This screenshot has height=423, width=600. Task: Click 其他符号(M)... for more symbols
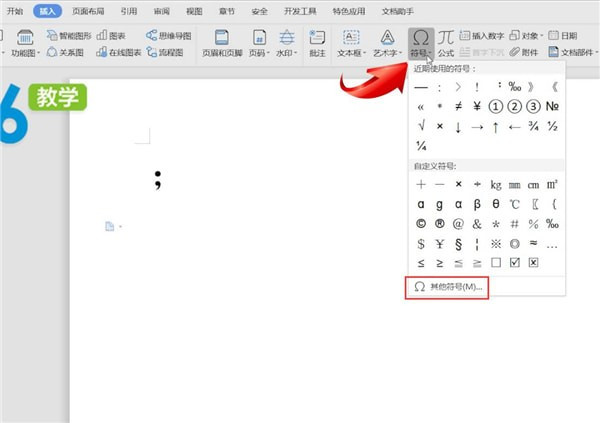tap(448, 286)
